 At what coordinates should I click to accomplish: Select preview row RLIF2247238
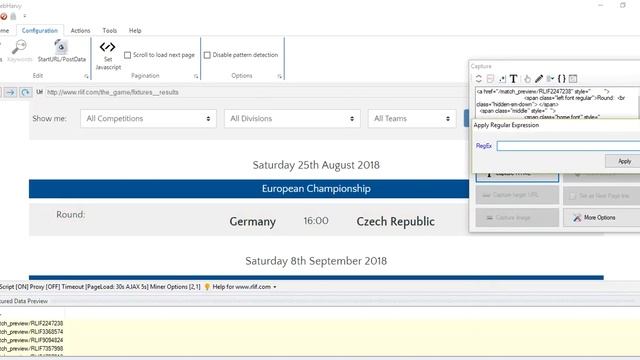pyautogui.click(x=31, y=323)
